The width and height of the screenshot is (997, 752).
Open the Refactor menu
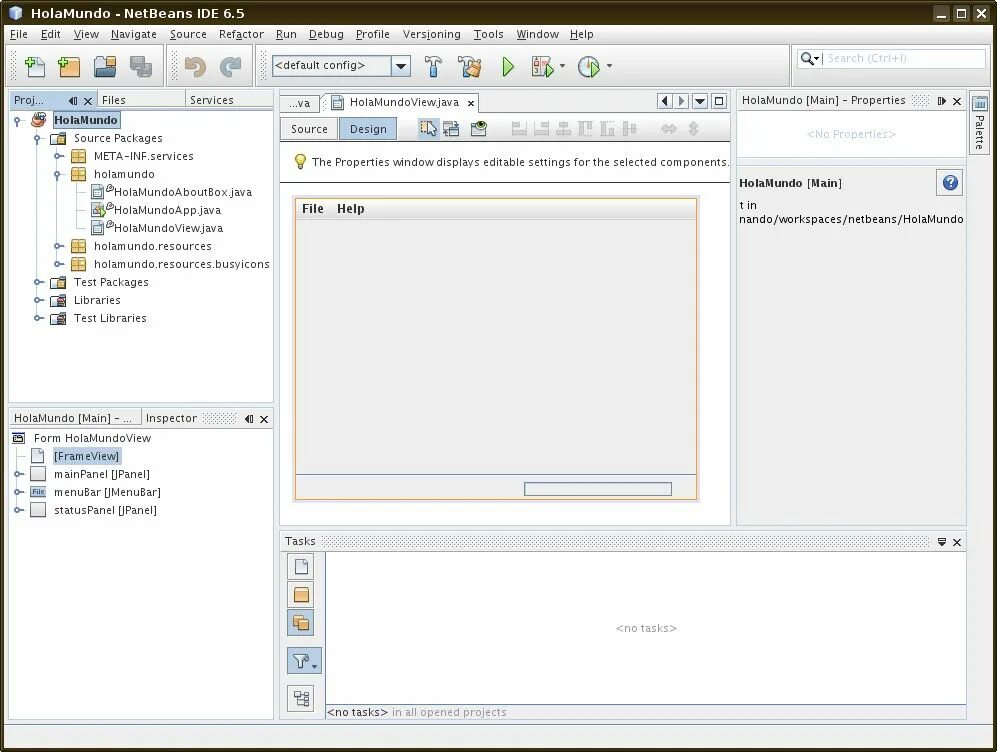241,34
